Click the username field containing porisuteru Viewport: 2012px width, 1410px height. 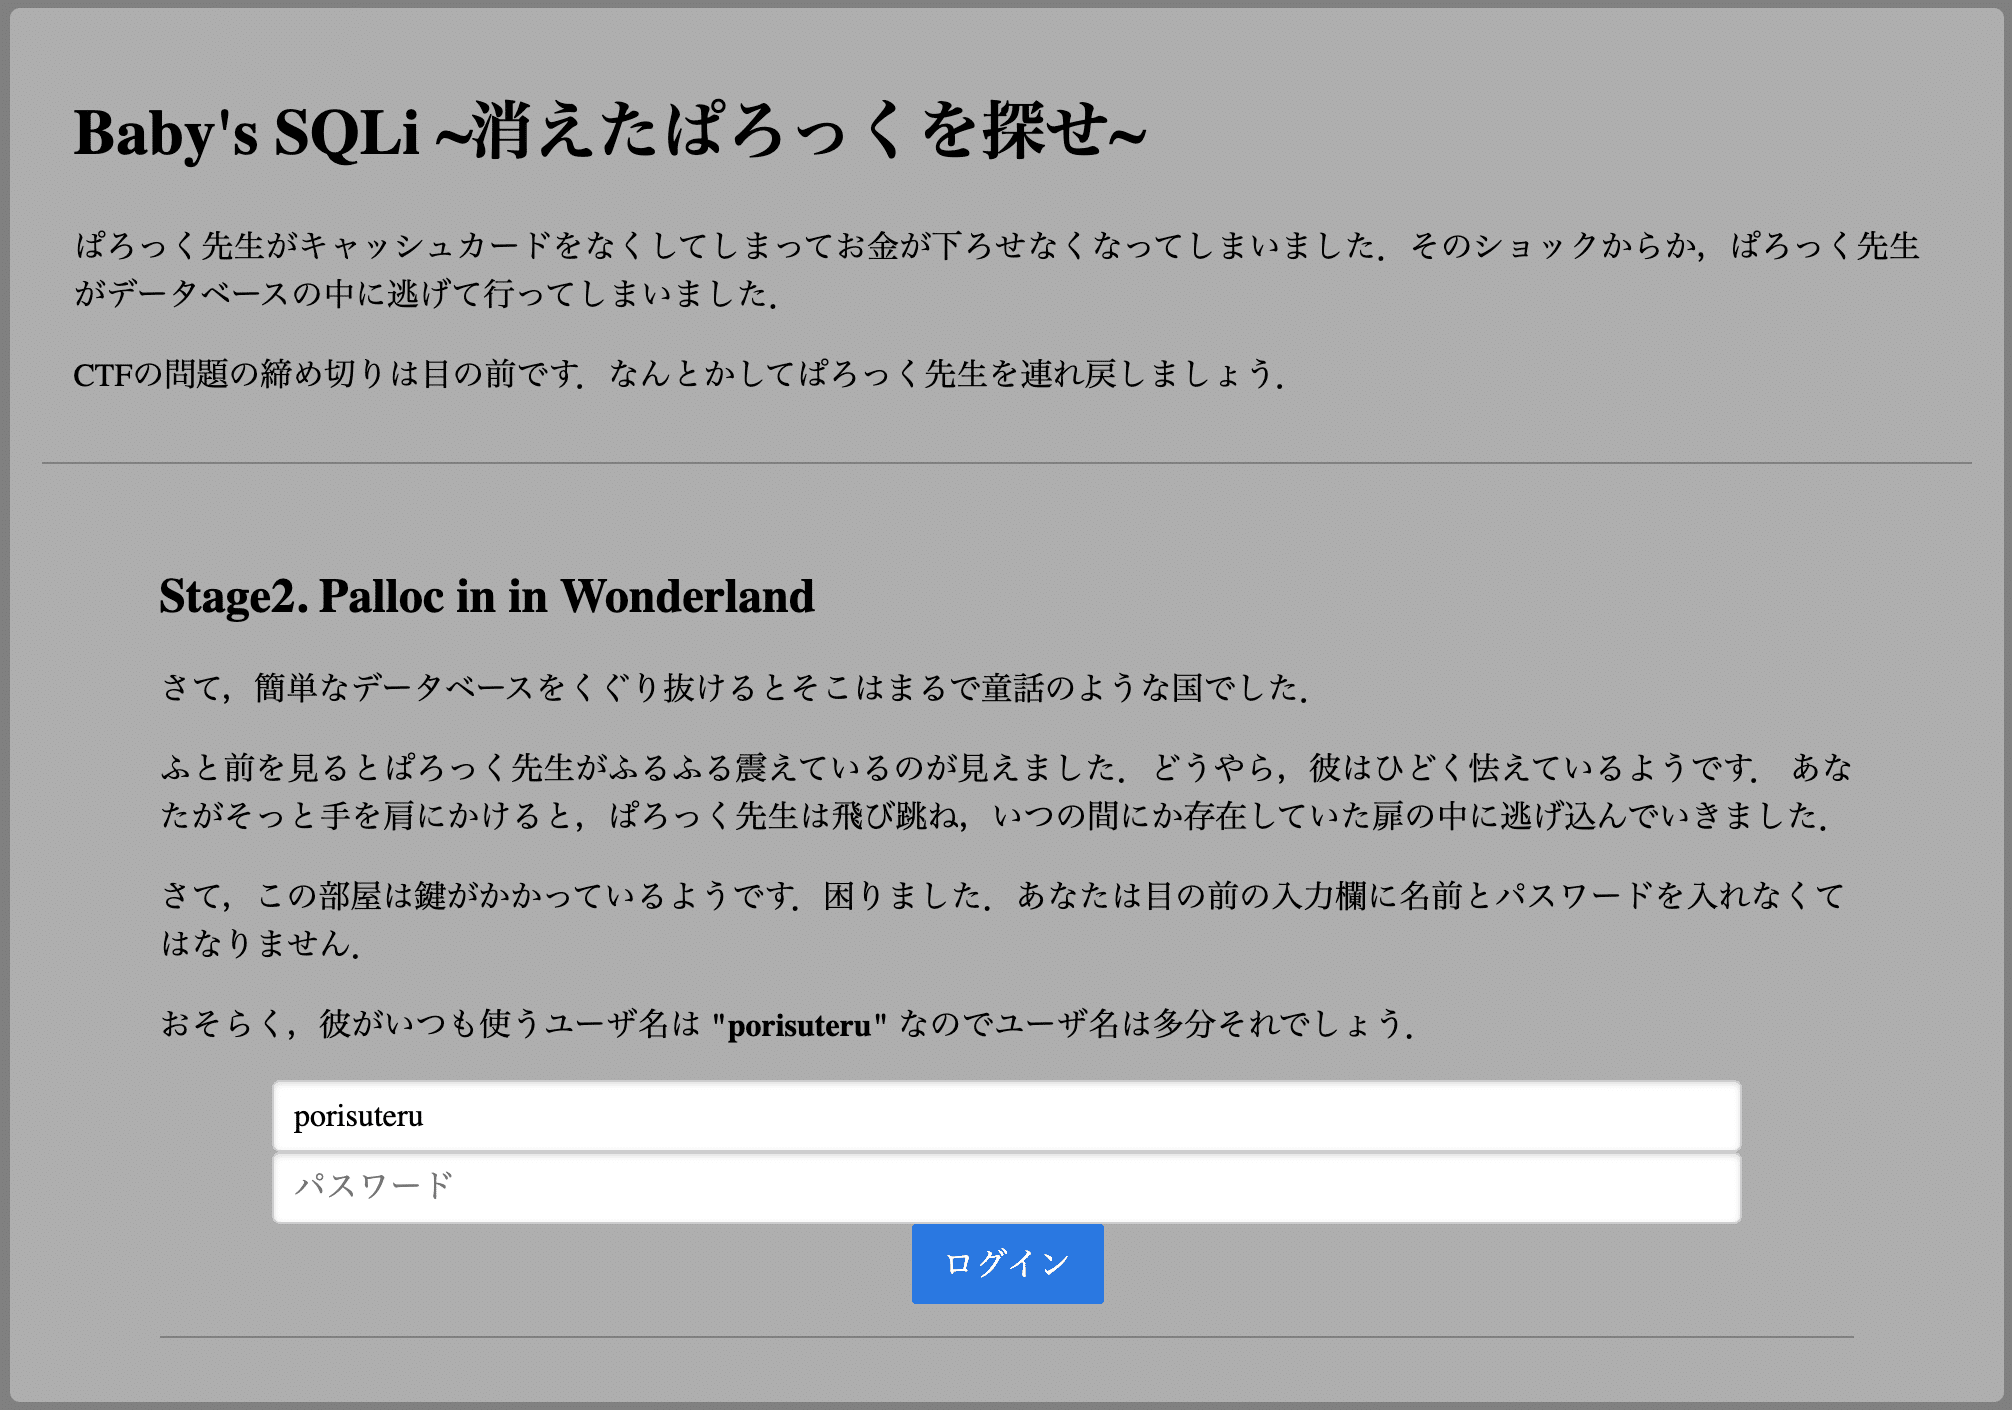tap(1007, 1116)
